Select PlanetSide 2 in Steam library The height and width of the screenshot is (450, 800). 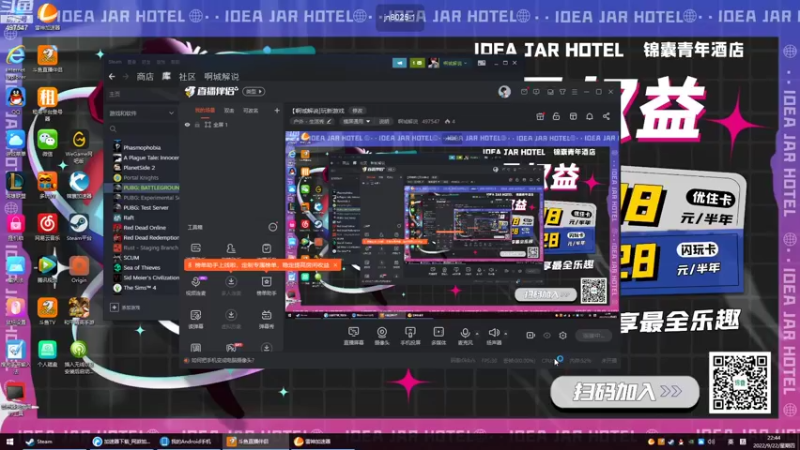click(x=139, y=167)
